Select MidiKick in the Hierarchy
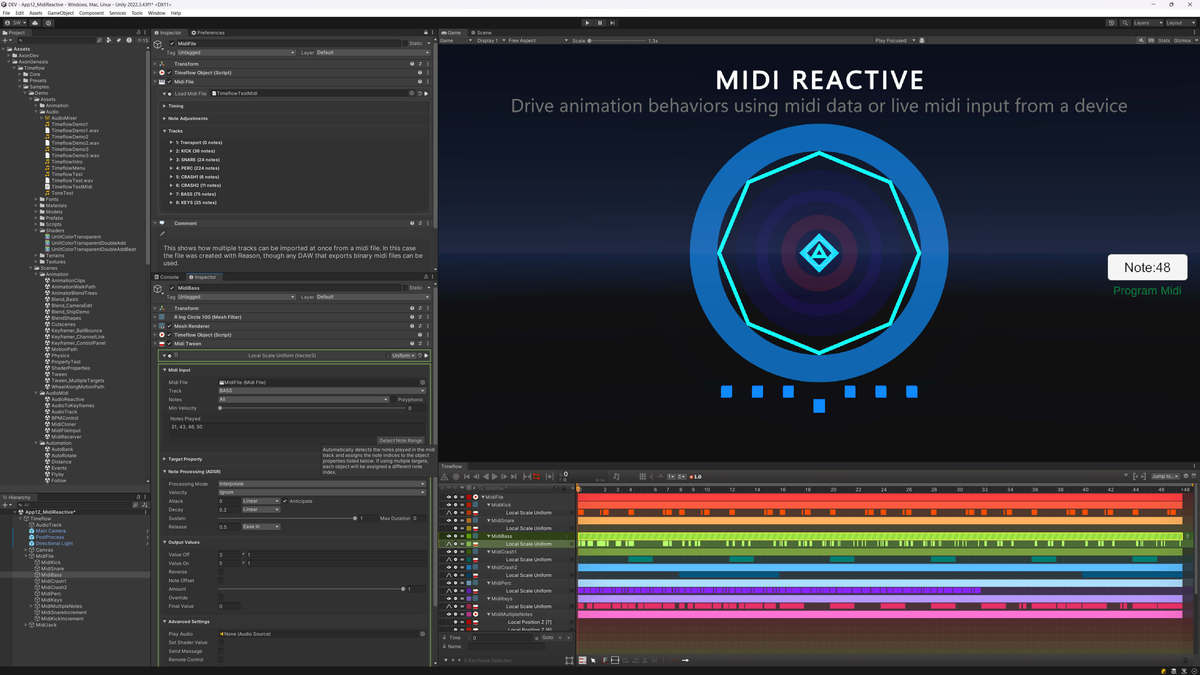Screen dimensions: 1200x675 pyautogui.click(x=50, y=562)
